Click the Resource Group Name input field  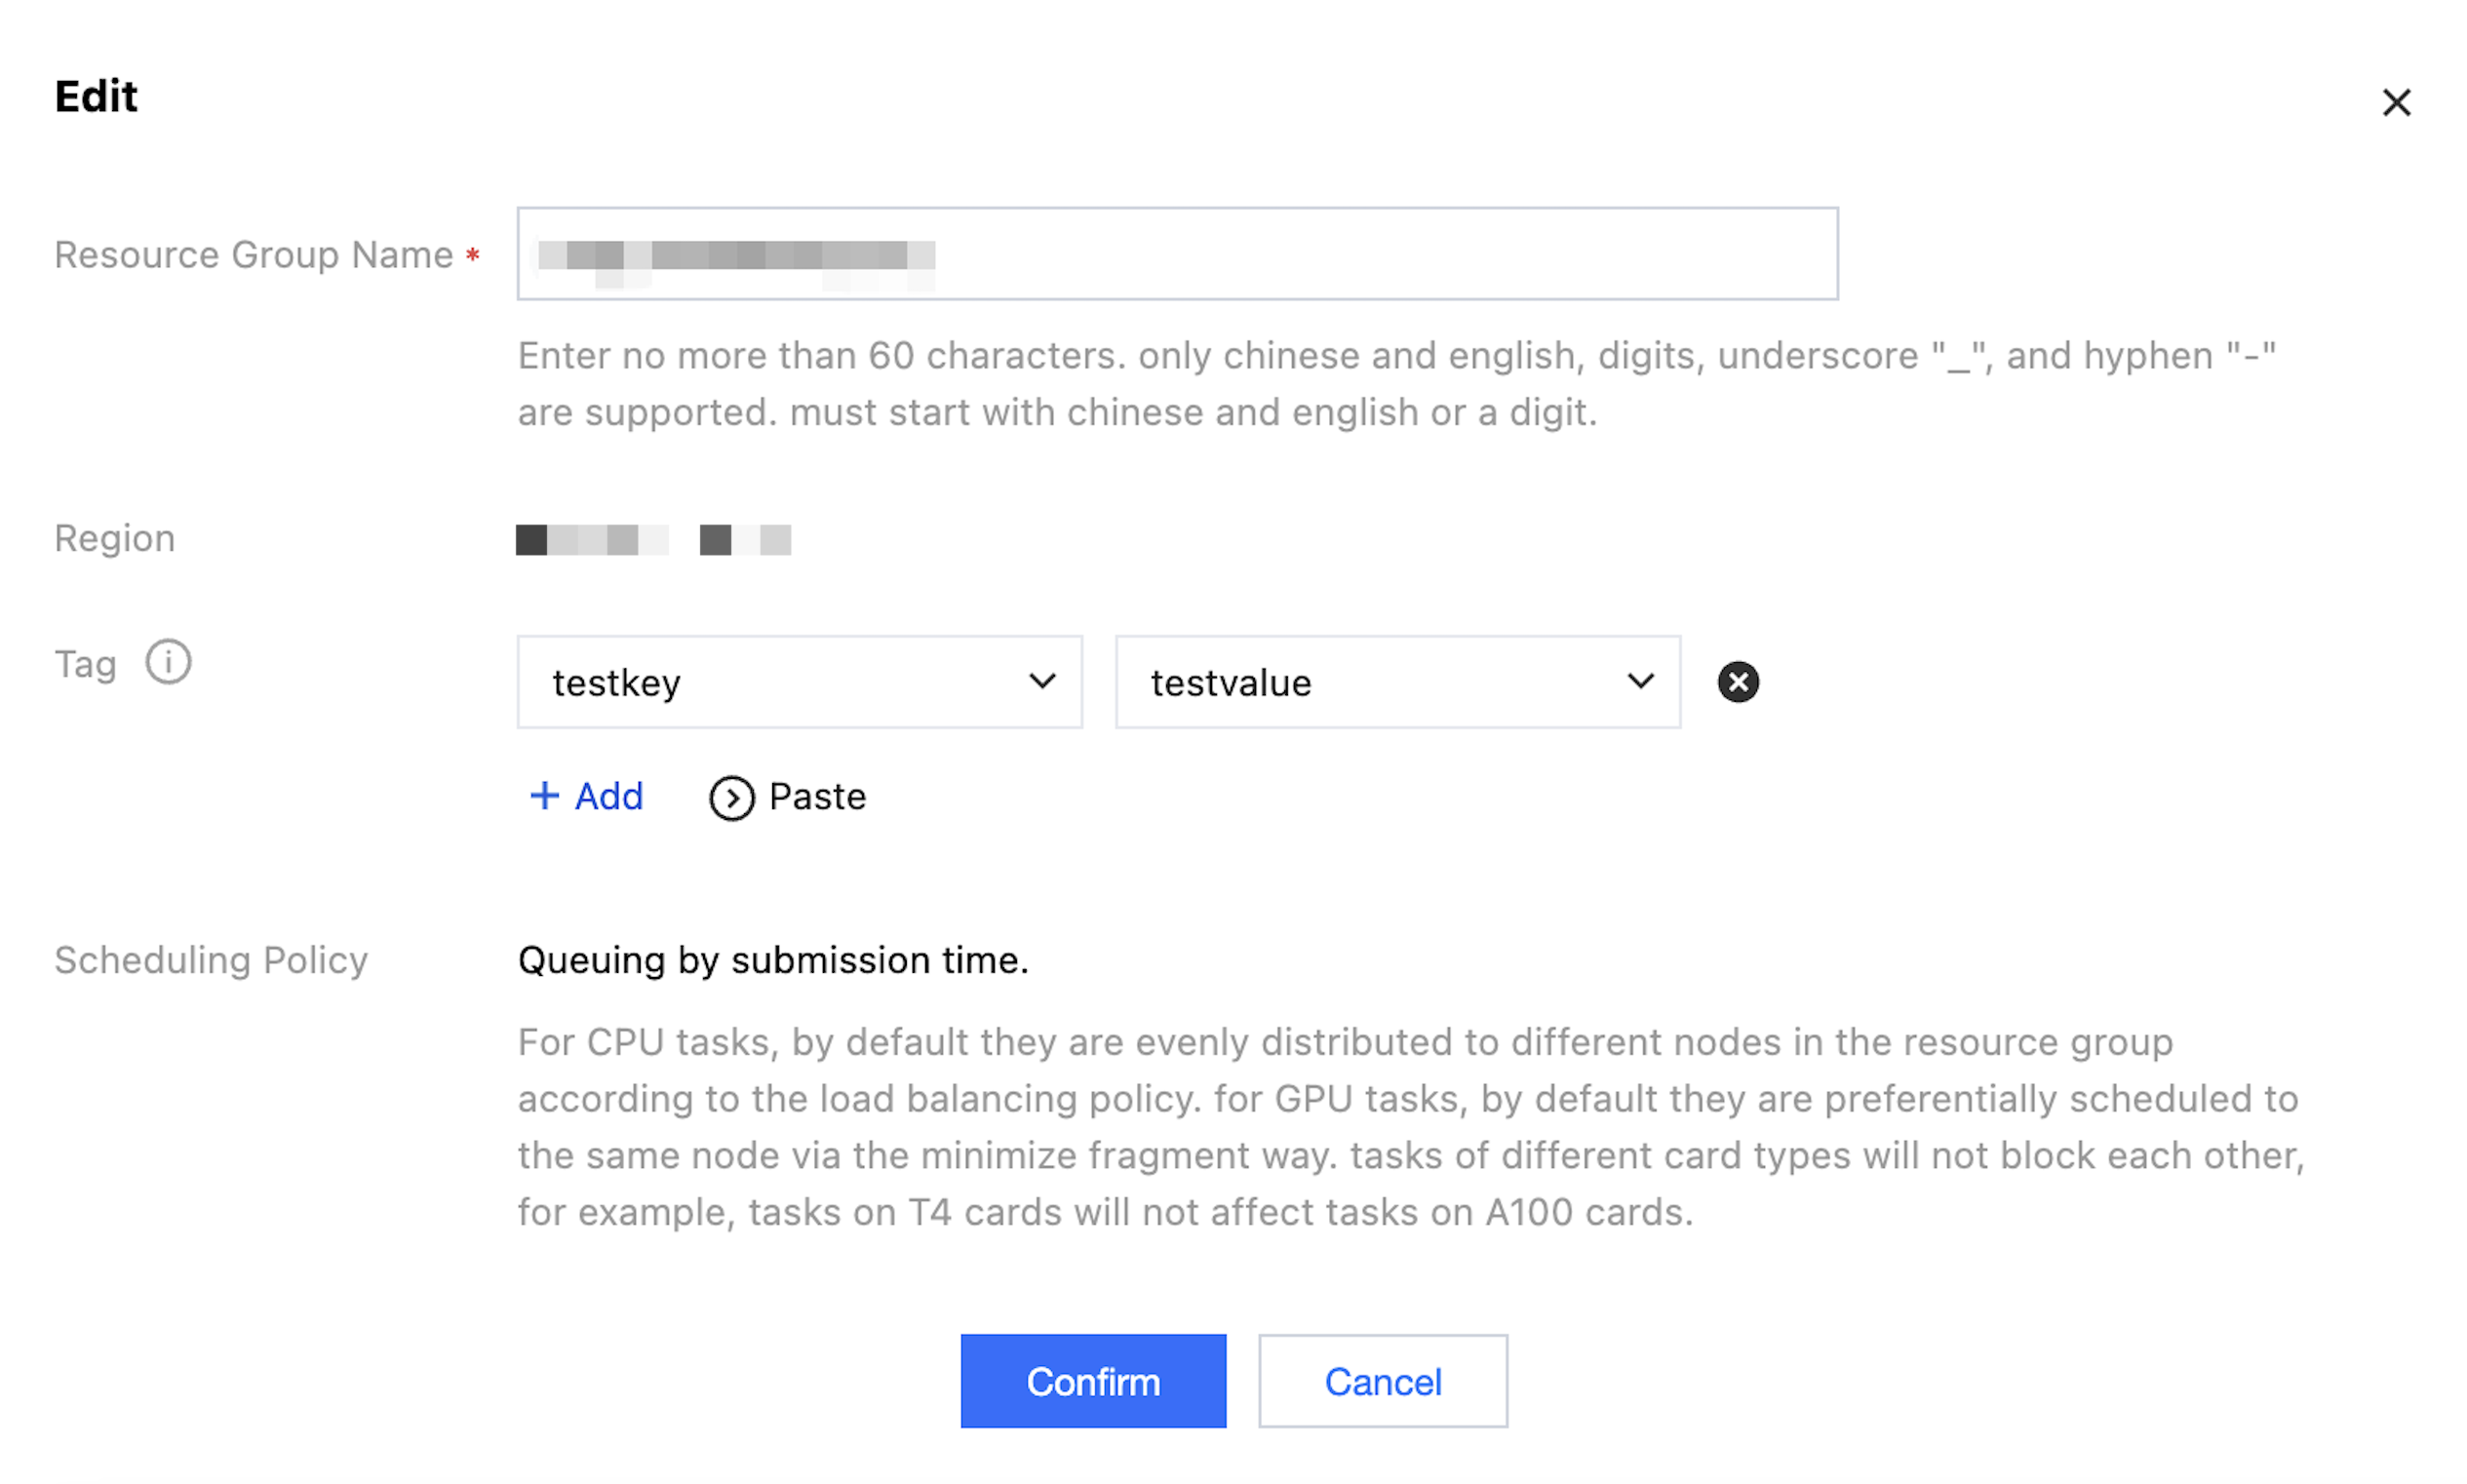tap(1176, 254)
